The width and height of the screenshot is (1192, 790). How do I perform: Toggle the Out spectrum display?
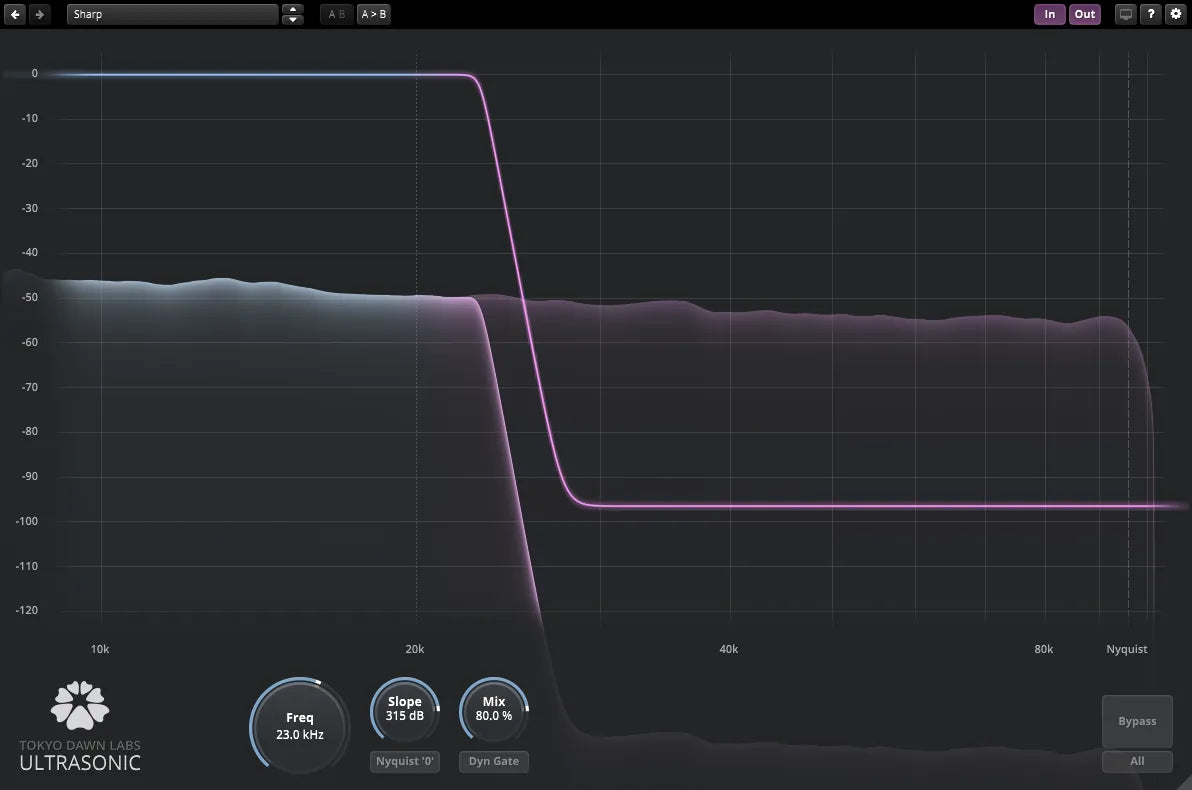1085,14
